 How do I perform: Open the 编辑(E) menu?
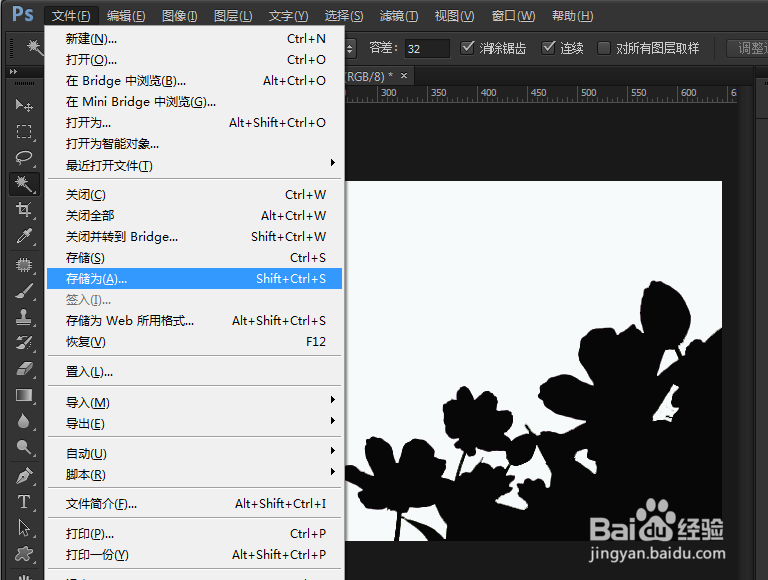point(126,16)
